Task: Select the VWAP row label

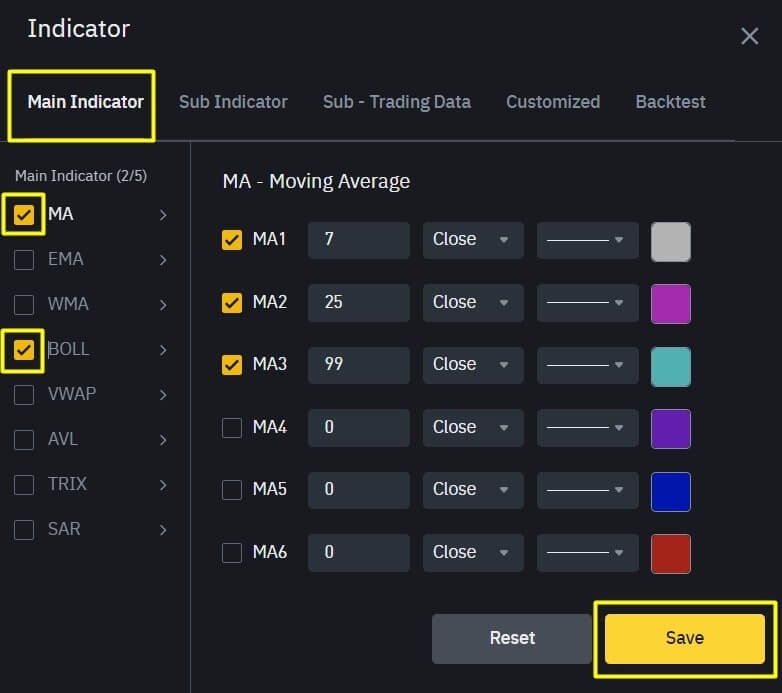Action: (x=72, y=394)
